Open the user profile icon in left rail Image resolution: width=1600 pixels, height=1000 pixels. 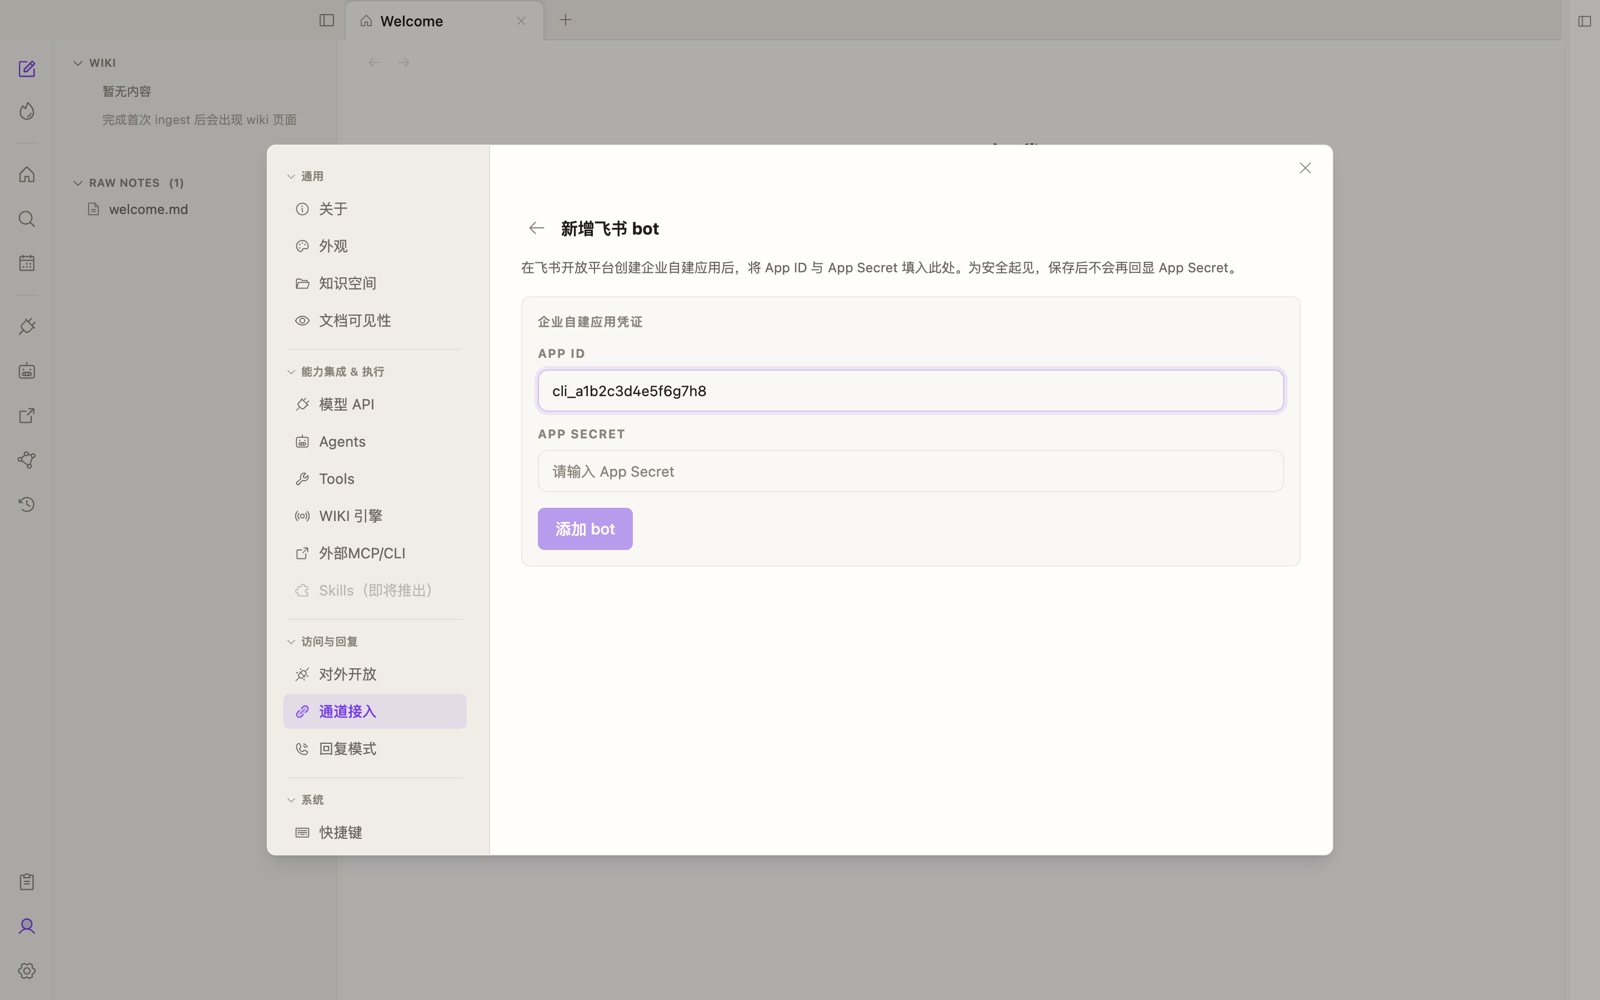click(27, 927)
